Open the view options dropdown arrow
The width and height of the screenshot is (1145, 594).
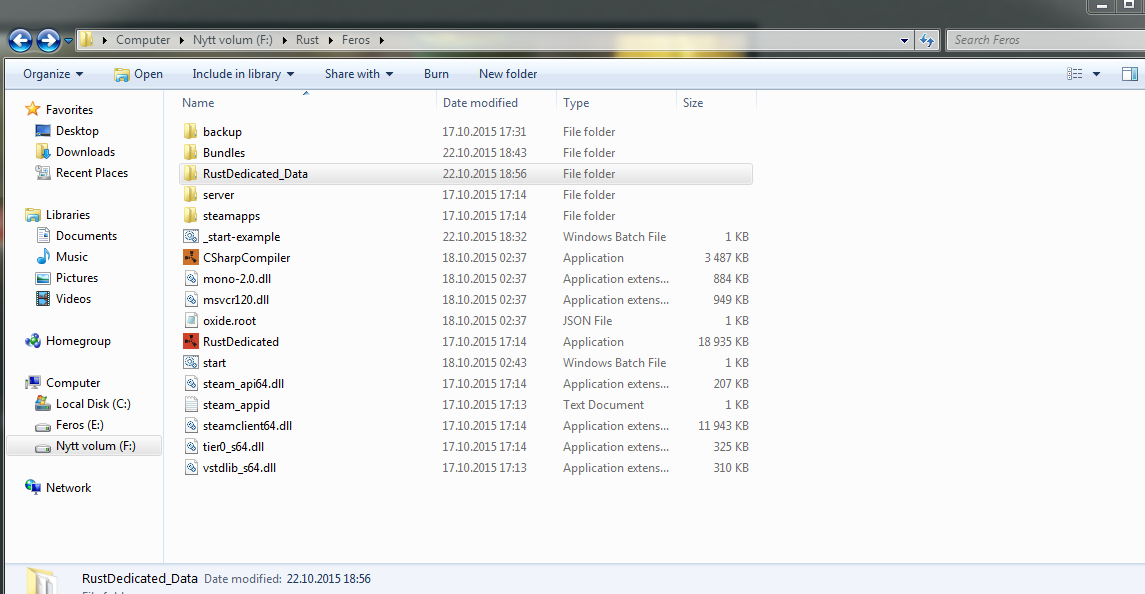tap(1096, 74)
